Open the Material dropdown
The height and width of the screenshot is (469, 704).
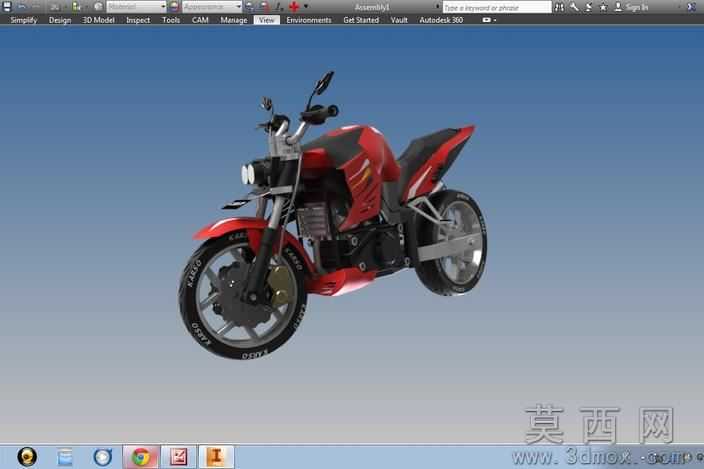pos(136,7)
